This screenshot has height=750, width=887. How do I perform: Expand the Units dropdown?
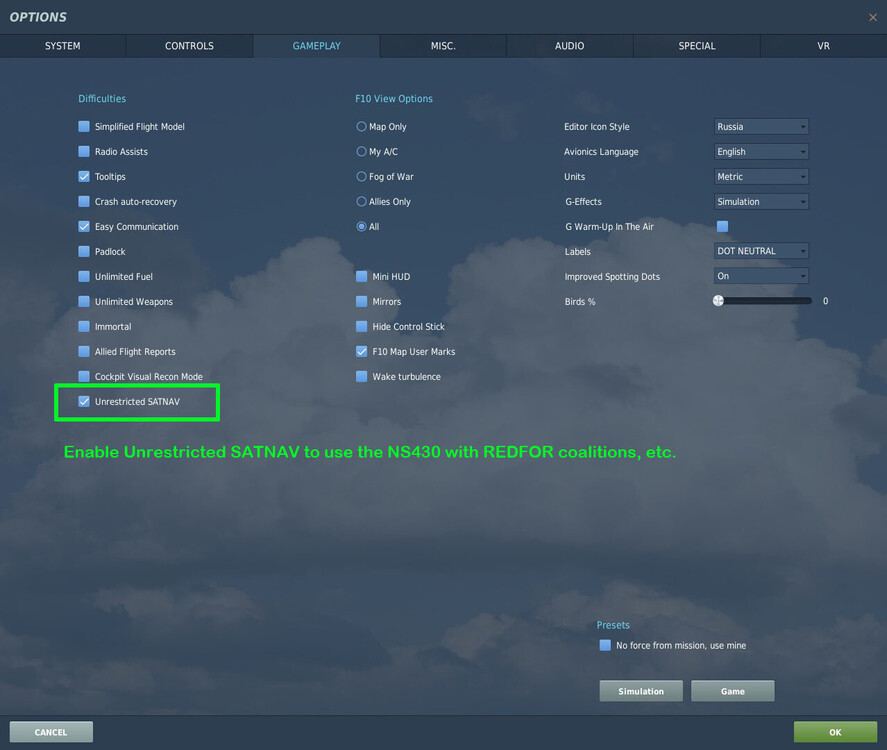tap(761, 176)
